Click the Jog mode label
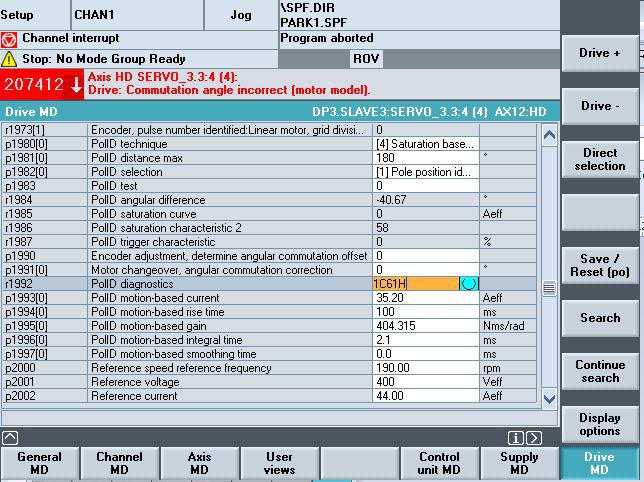 click(x=241, y=15)
